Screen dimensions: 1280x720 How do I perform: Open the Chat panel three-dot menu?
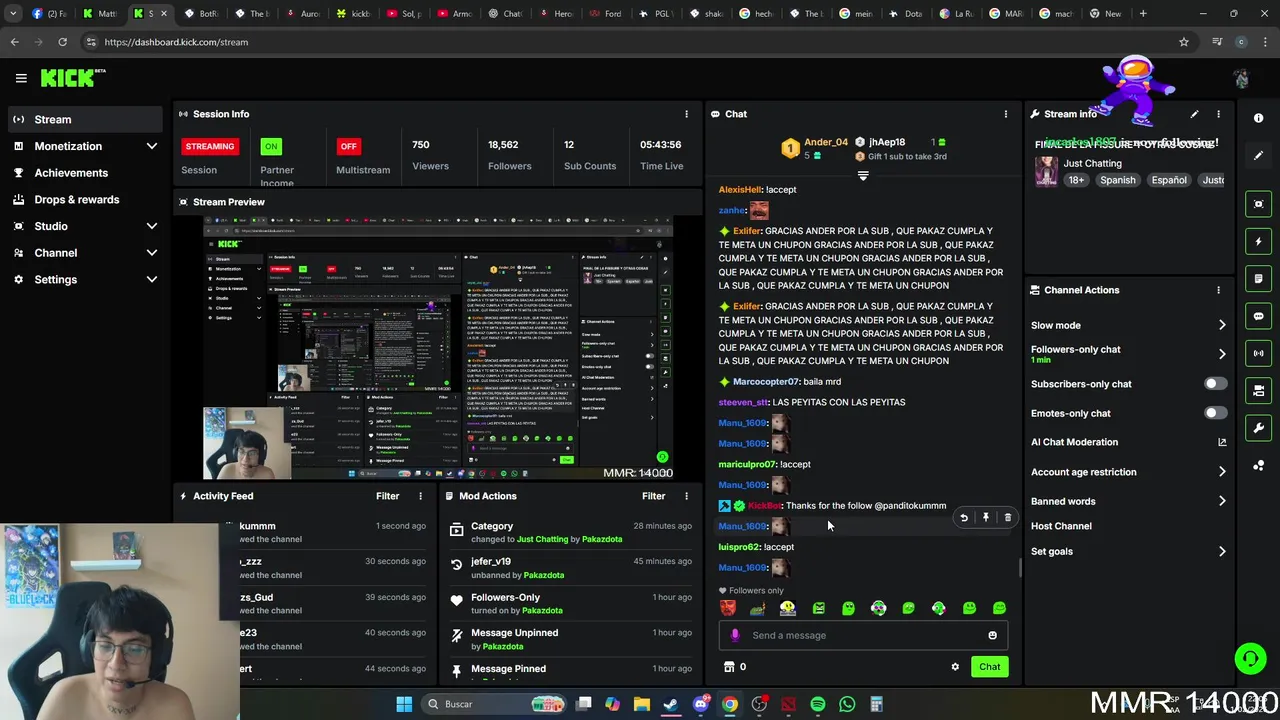point(1006,114)
